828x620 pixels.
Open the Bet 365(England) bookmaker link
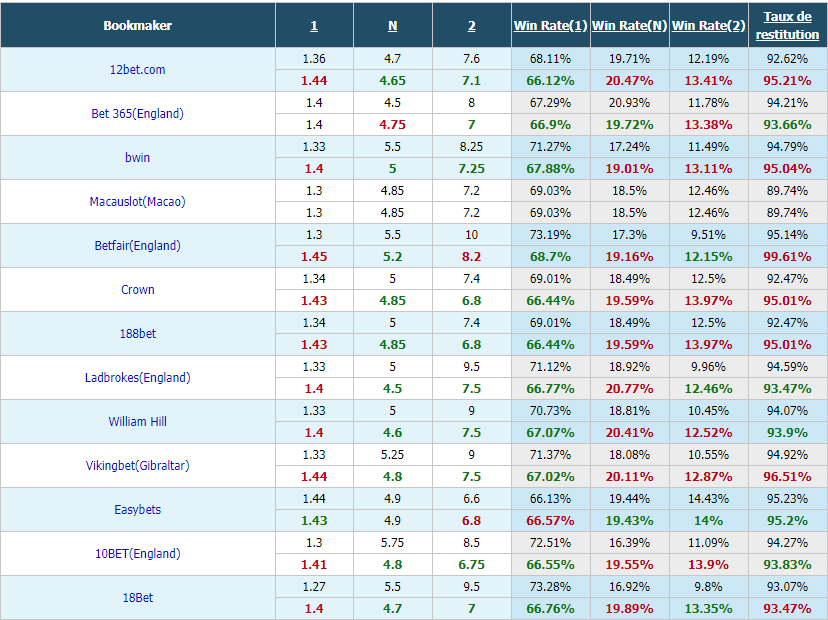pos(137,114)
